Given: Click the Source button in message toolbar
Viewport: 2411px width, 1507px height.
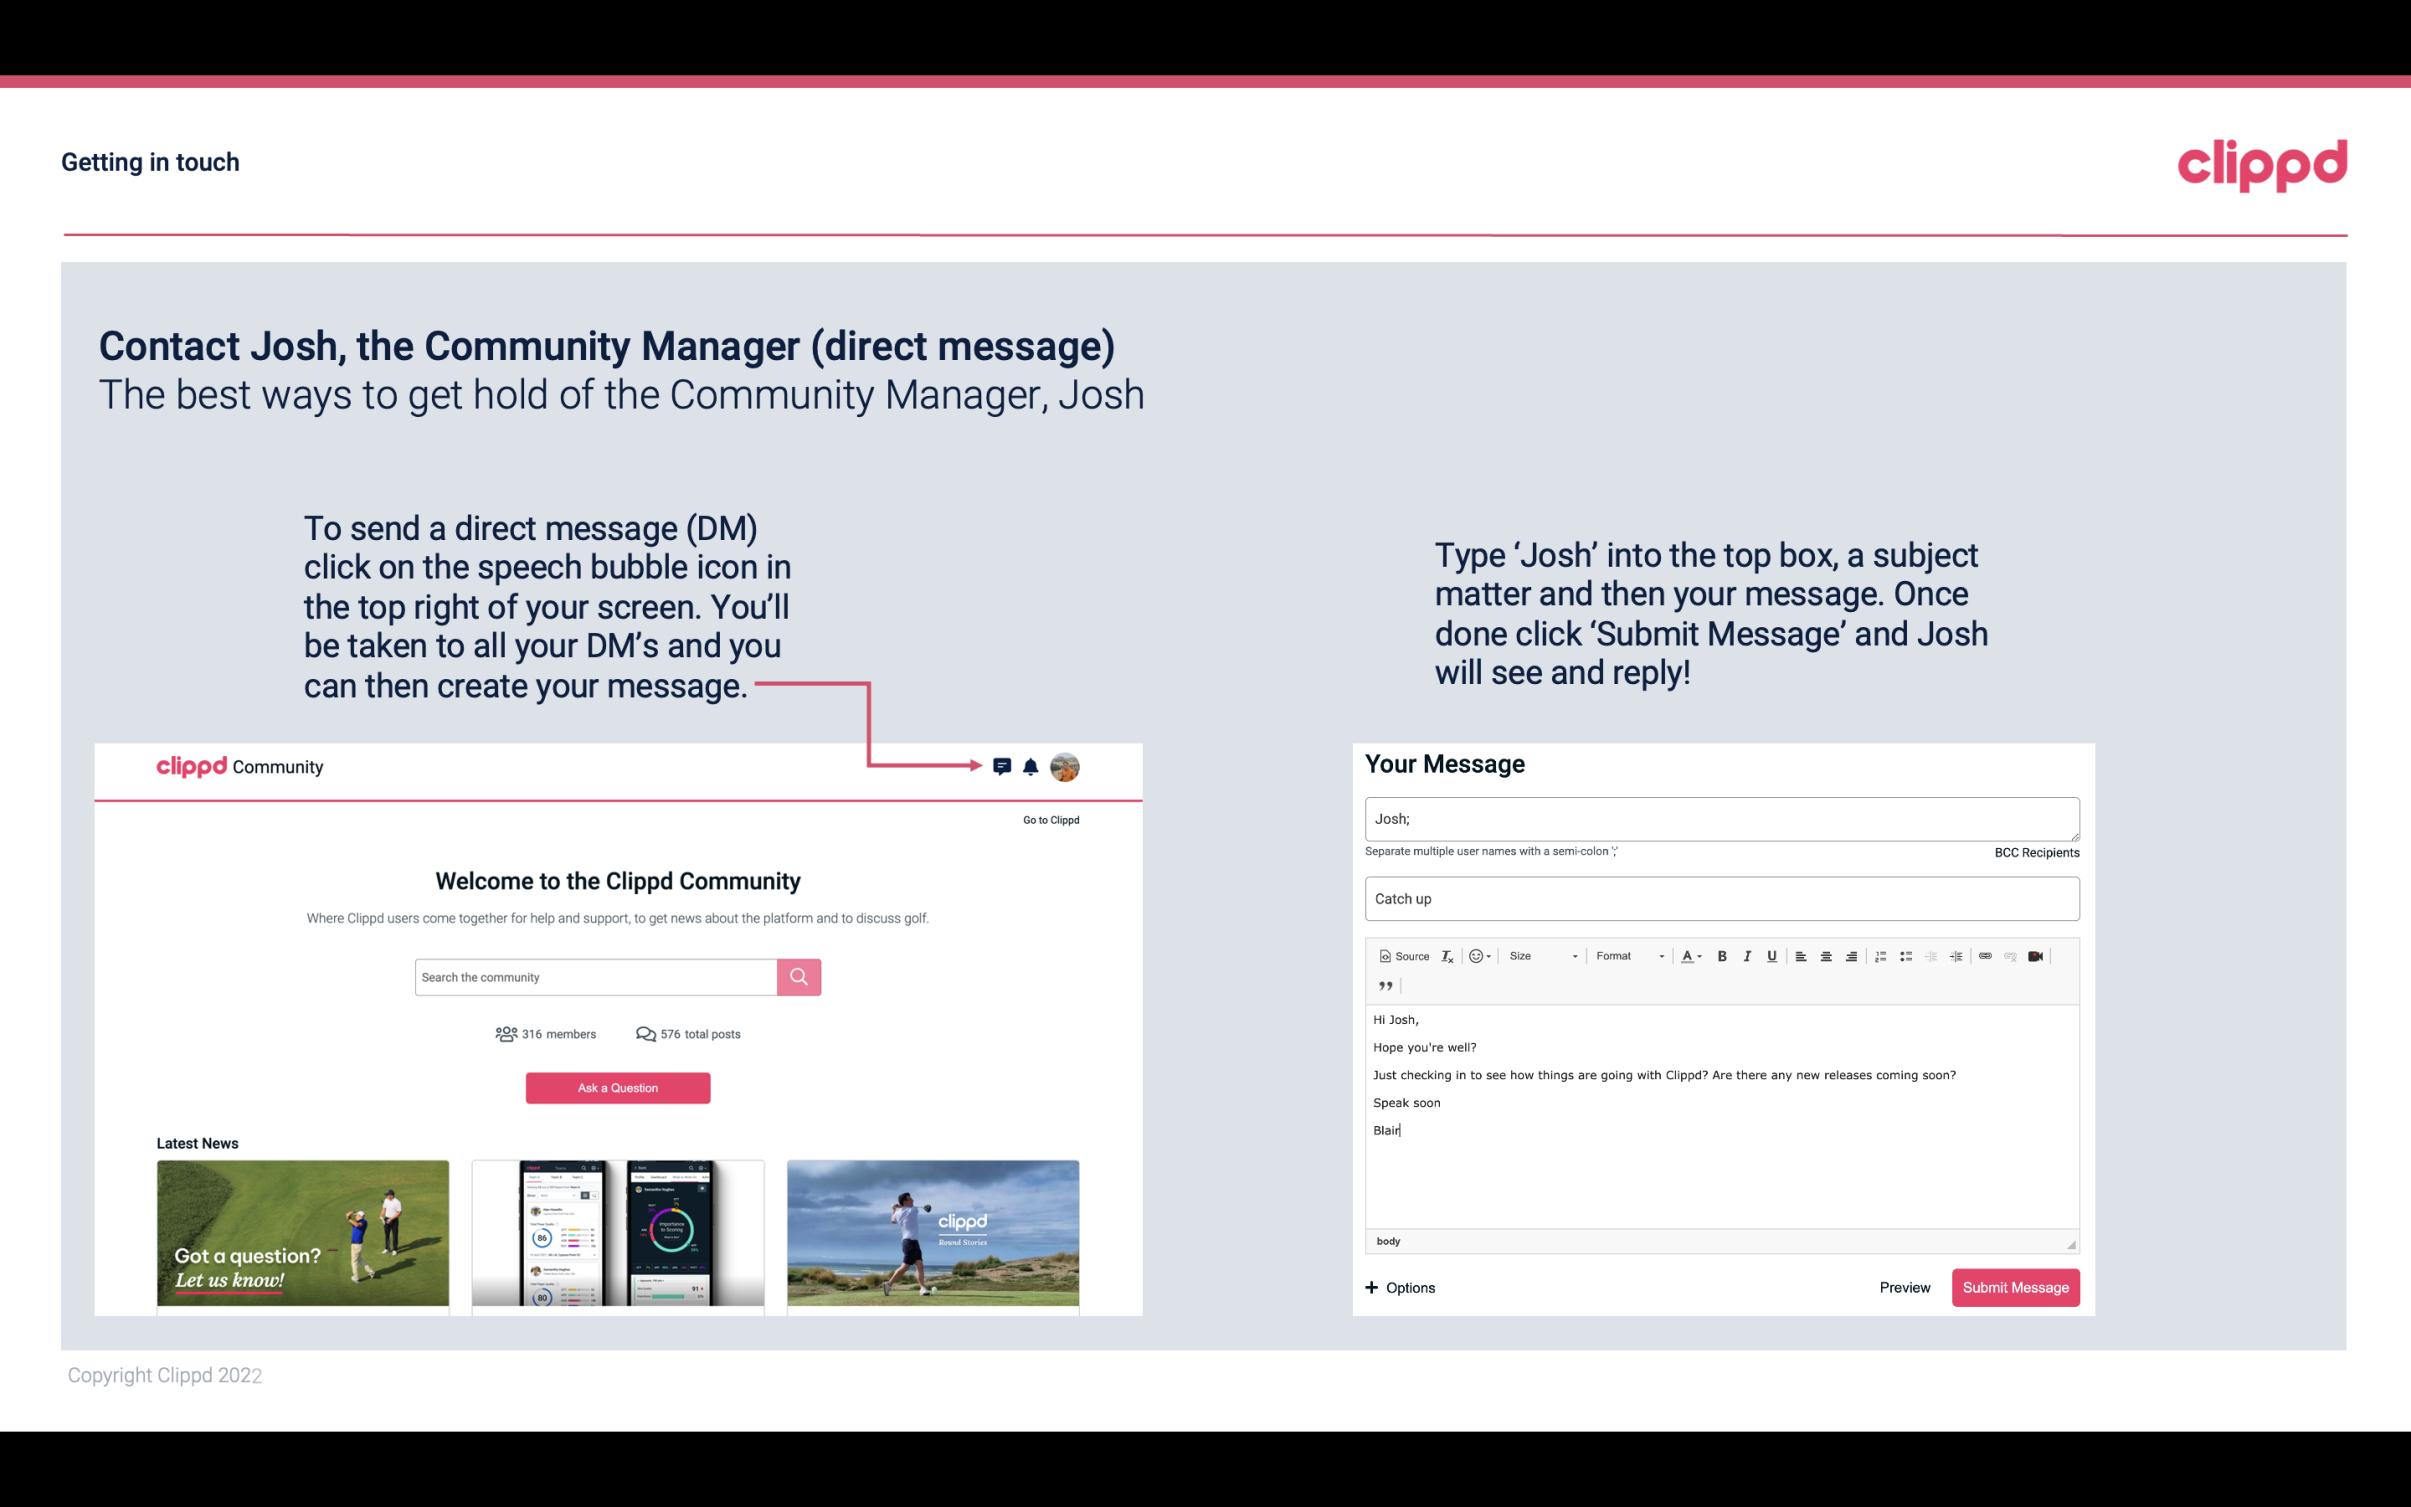Looking at the screenshot, I should 1401,955.
